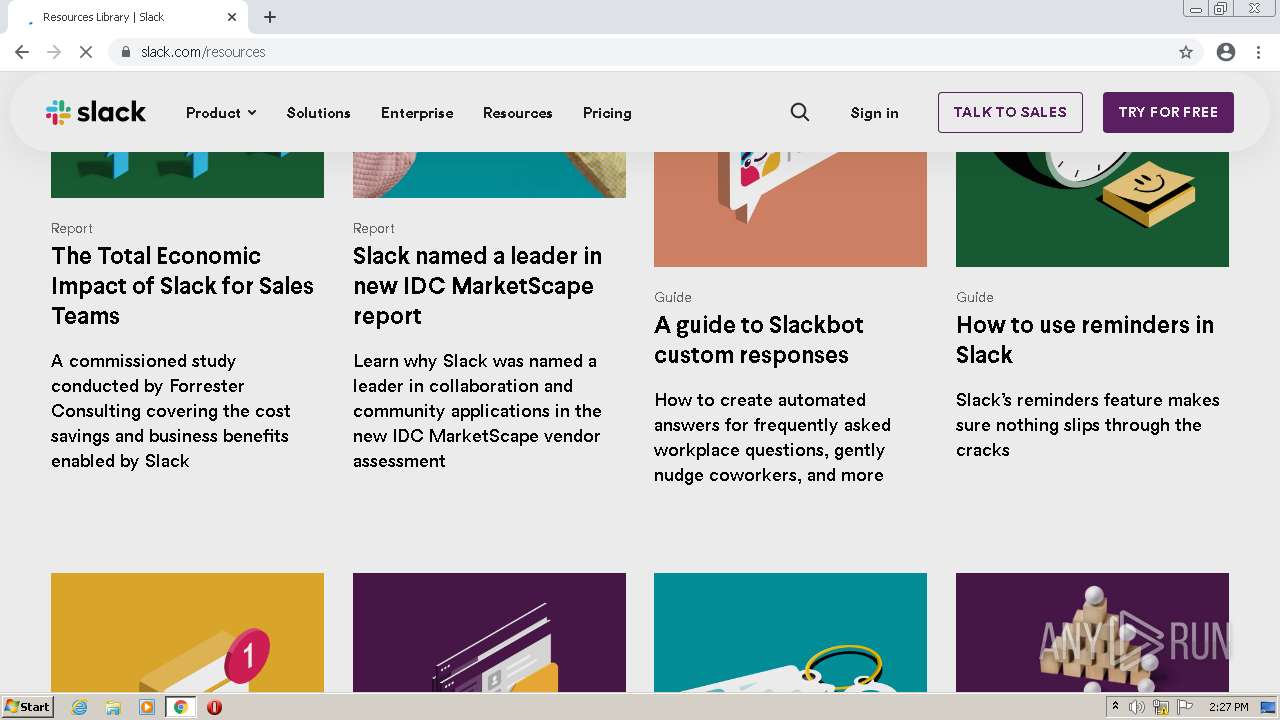Screen dimensions: 1280x720
Task: Click the IDC MarketScape description text
Action: pos(477,411)
